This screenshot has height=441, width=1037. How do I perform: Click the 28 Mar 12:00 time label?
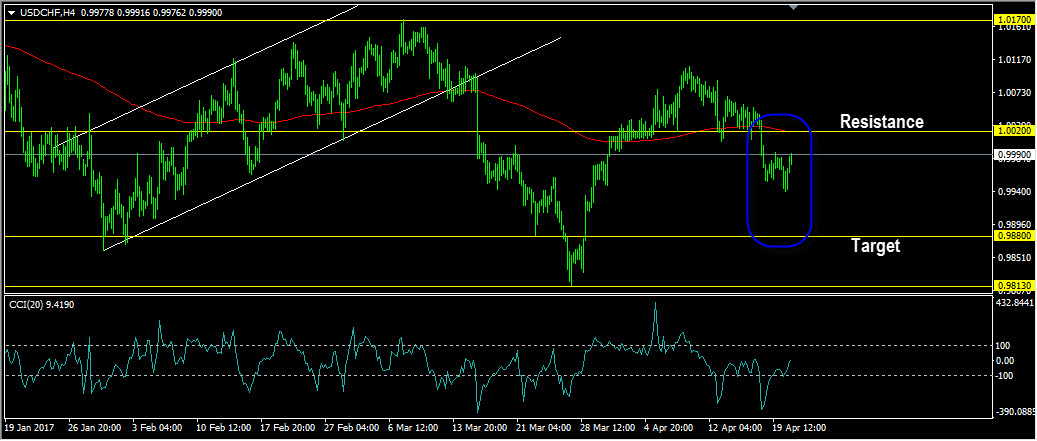609,428
